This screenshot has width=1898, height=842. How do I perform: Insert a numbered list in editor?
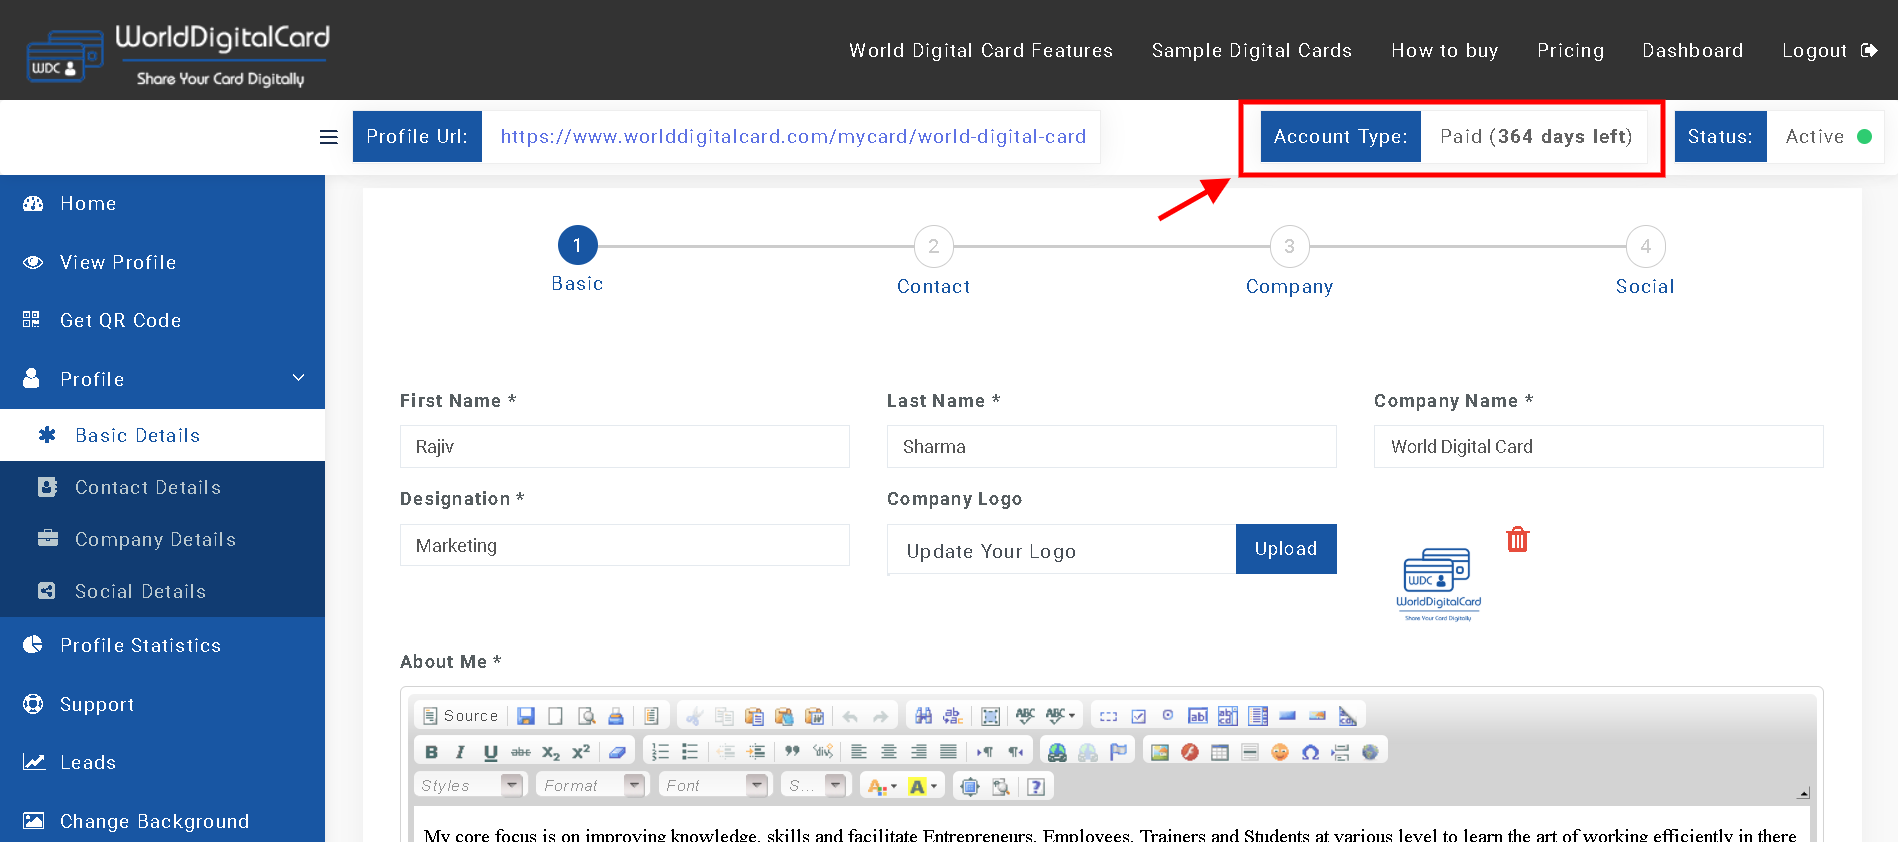660,752
